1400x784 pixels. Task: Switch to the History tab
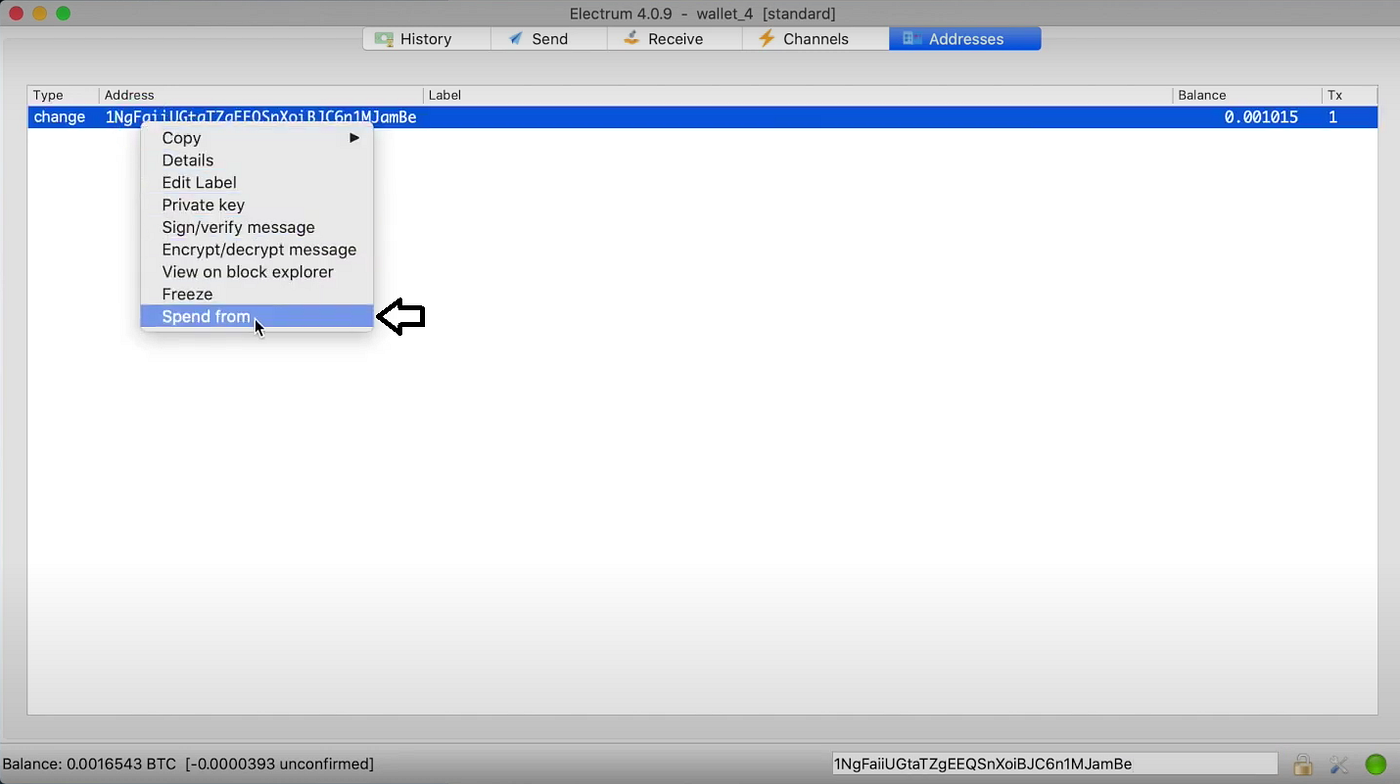pos(427,39)
